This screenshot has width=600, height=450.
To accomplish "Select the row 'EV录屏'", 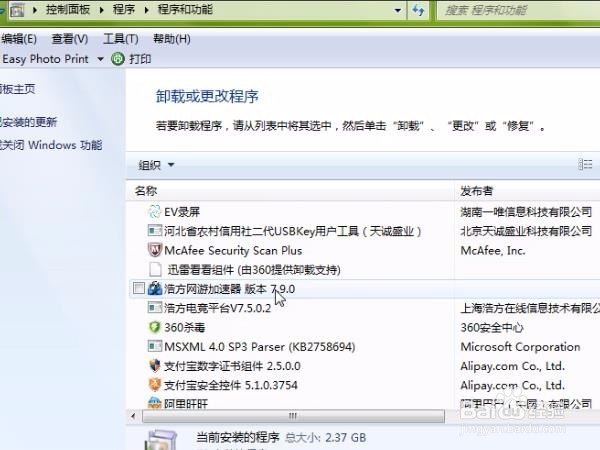I will coord(182,212).
